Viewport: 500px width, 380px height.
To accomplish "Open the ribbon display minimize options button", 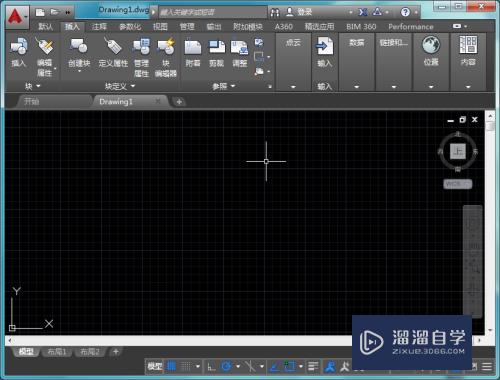I will [x=460, y=26].
